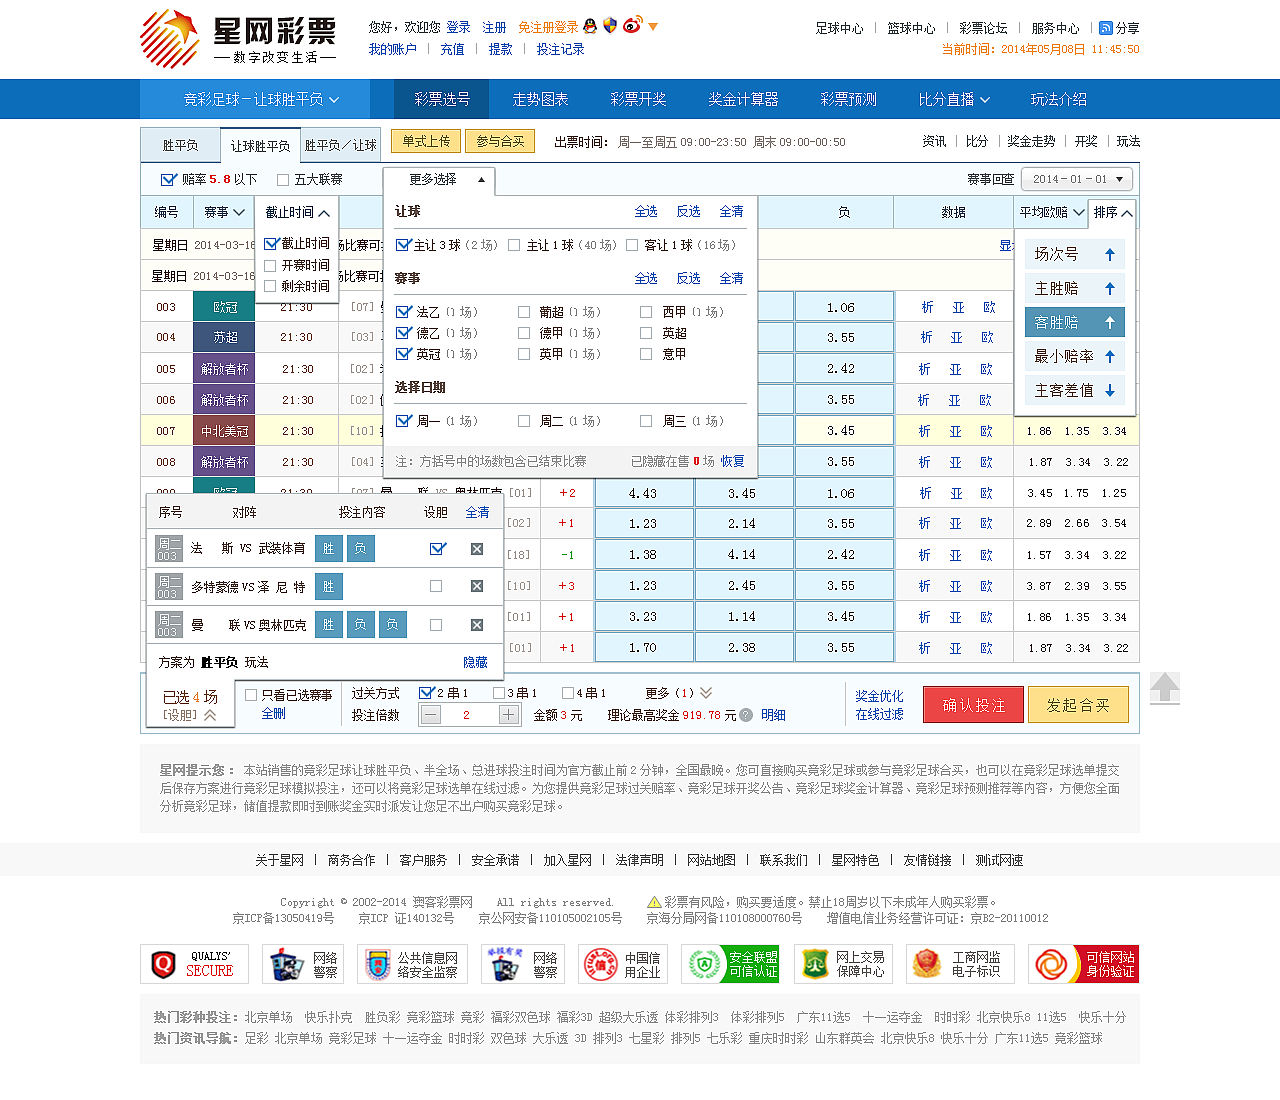Viewport: 1280px width, 1100px height.
Task: Click the blue share icon in the top bar
Action: click(x=1105, y=28)
